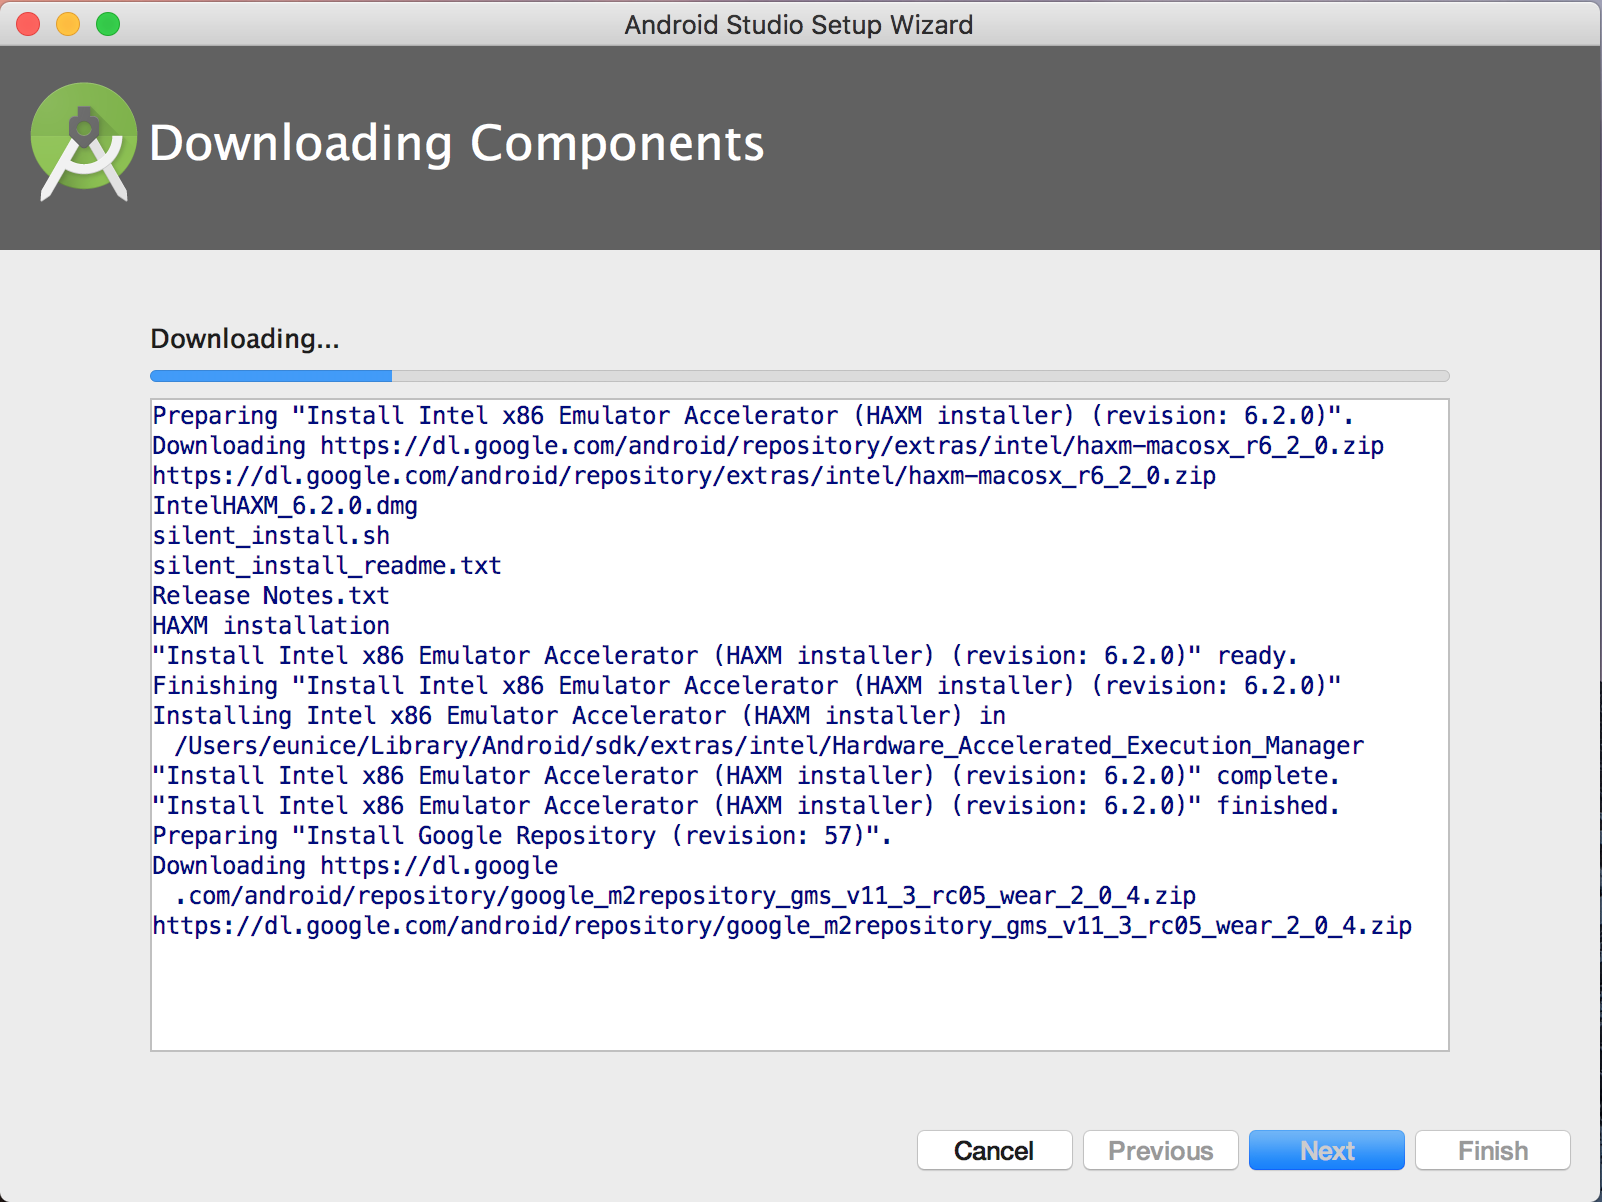Click the Android Studio logo icon

84,142
